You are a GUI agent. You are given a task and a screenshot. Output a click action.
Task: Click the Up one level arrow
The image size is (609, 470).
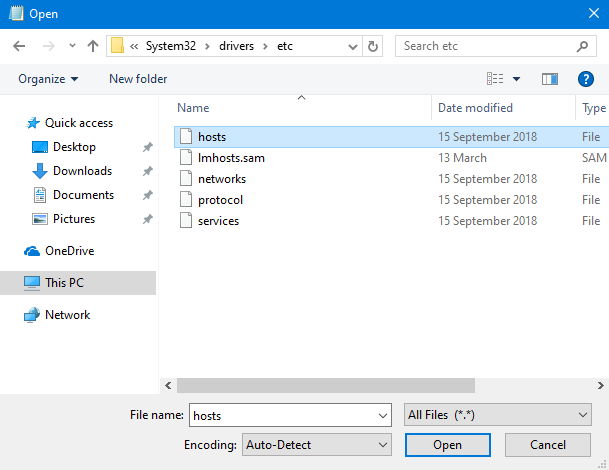click(93, 46)
